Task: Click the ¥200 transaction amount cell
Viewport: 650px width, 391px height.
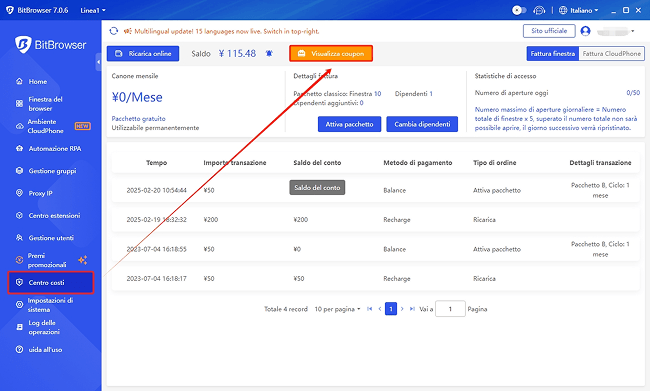Action: (211, 219)
